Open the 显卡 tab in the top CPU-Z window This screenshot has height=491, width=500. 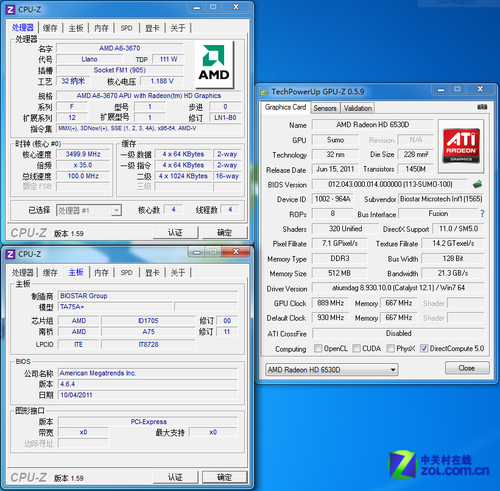point(152,28)
